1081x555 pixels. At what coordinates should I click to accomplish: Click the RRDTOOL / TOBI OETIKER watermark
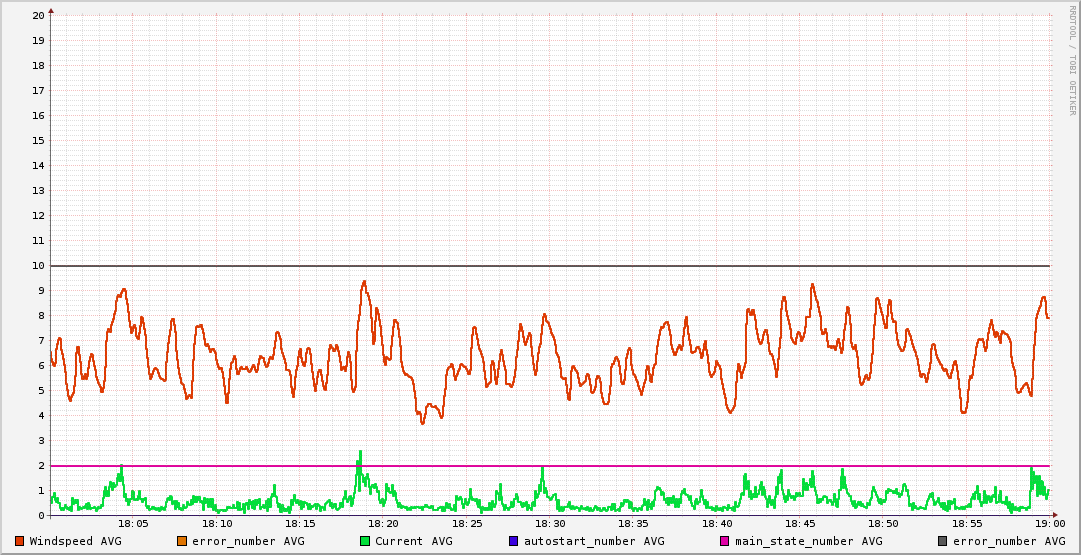[1072, 60]
